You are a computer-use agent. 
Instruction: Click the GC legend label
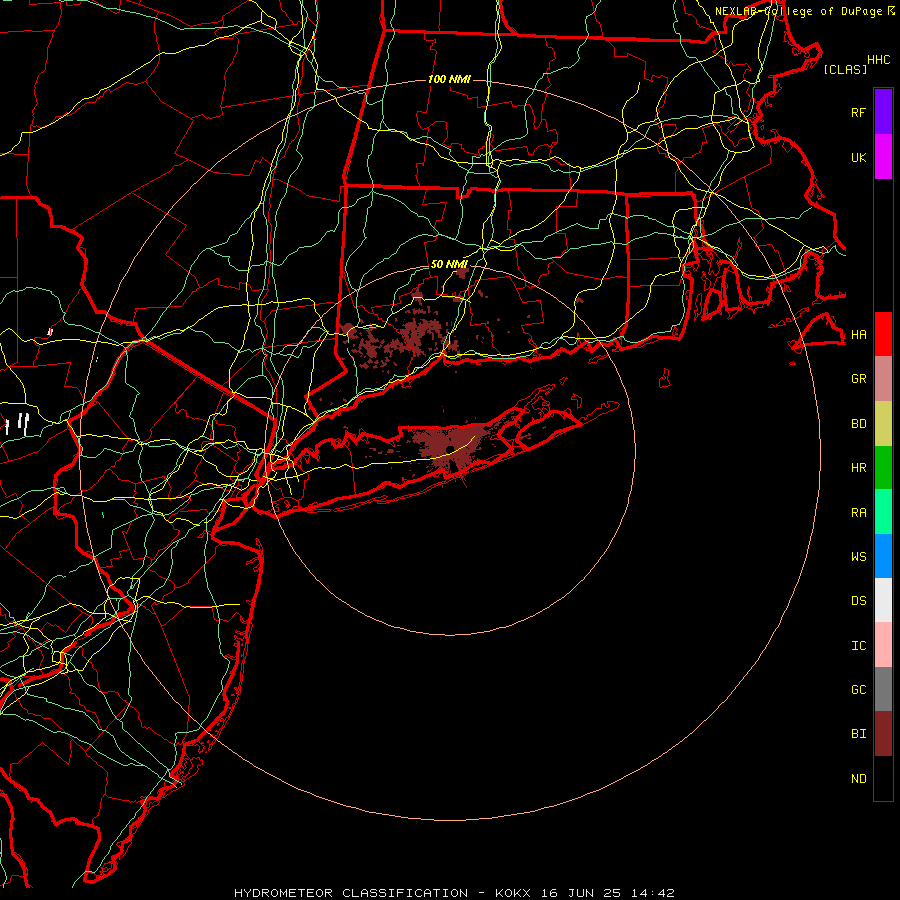[x=858, y=690]
